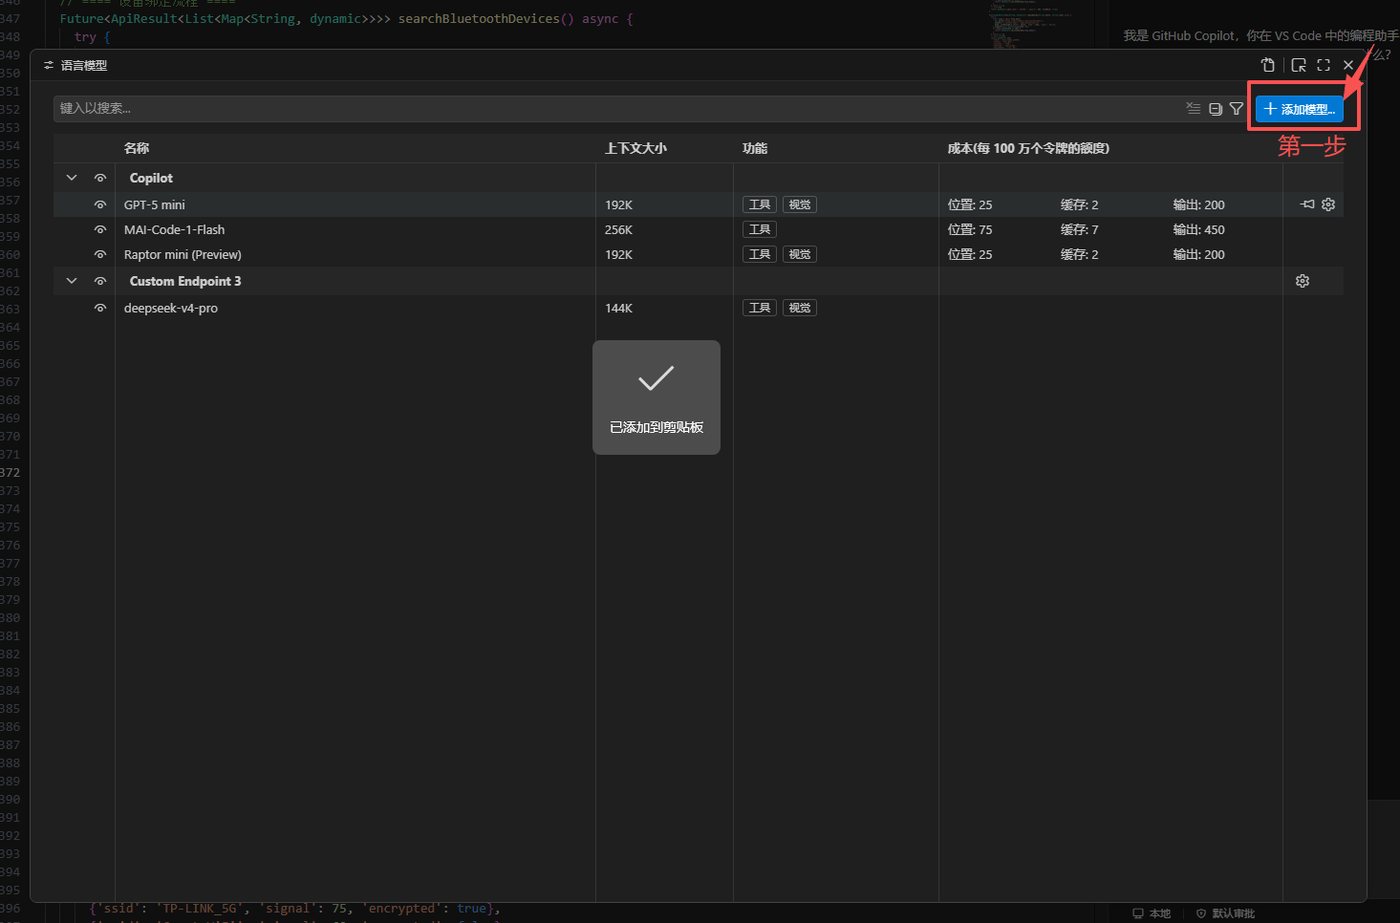Select the deepseek-v4-pro model name
The width and height of the screenshot is (1400, 923).
(x=170, y=308)
